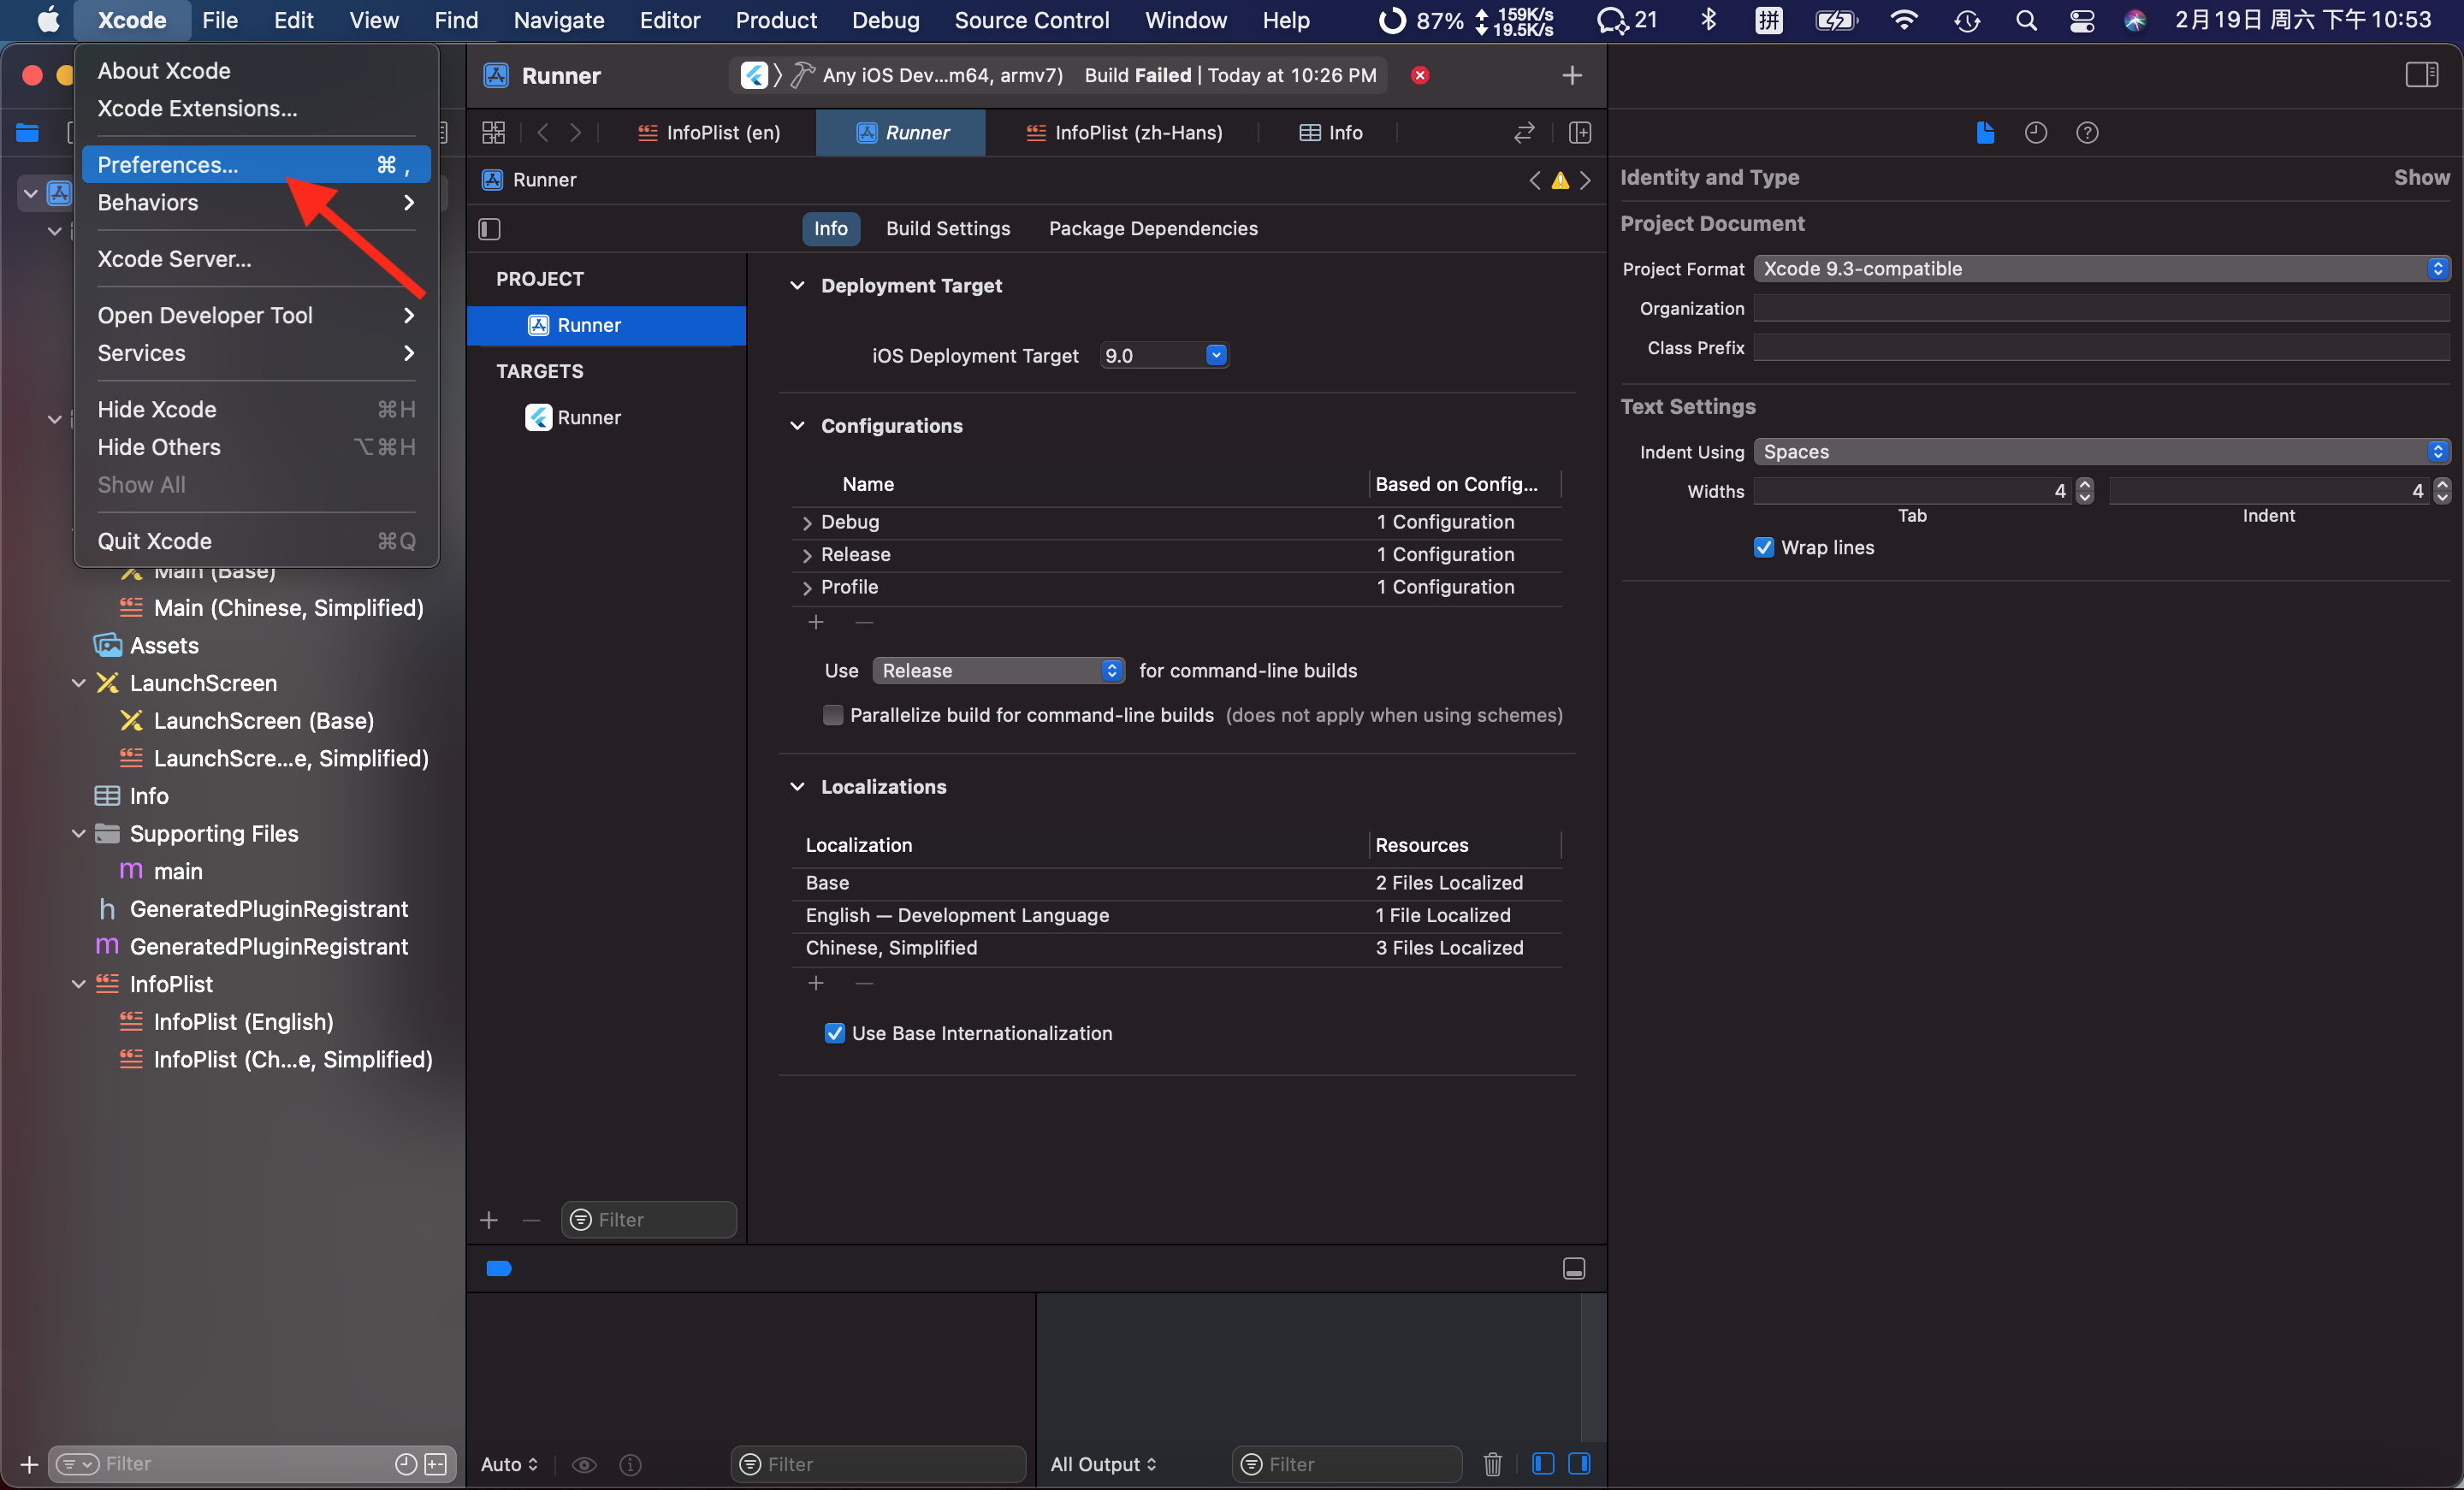This screenshot has height=1490, width=2464.
Task: Add a configuration with plus under Profile
Action: pyautogui.click(x=816, y=622)
